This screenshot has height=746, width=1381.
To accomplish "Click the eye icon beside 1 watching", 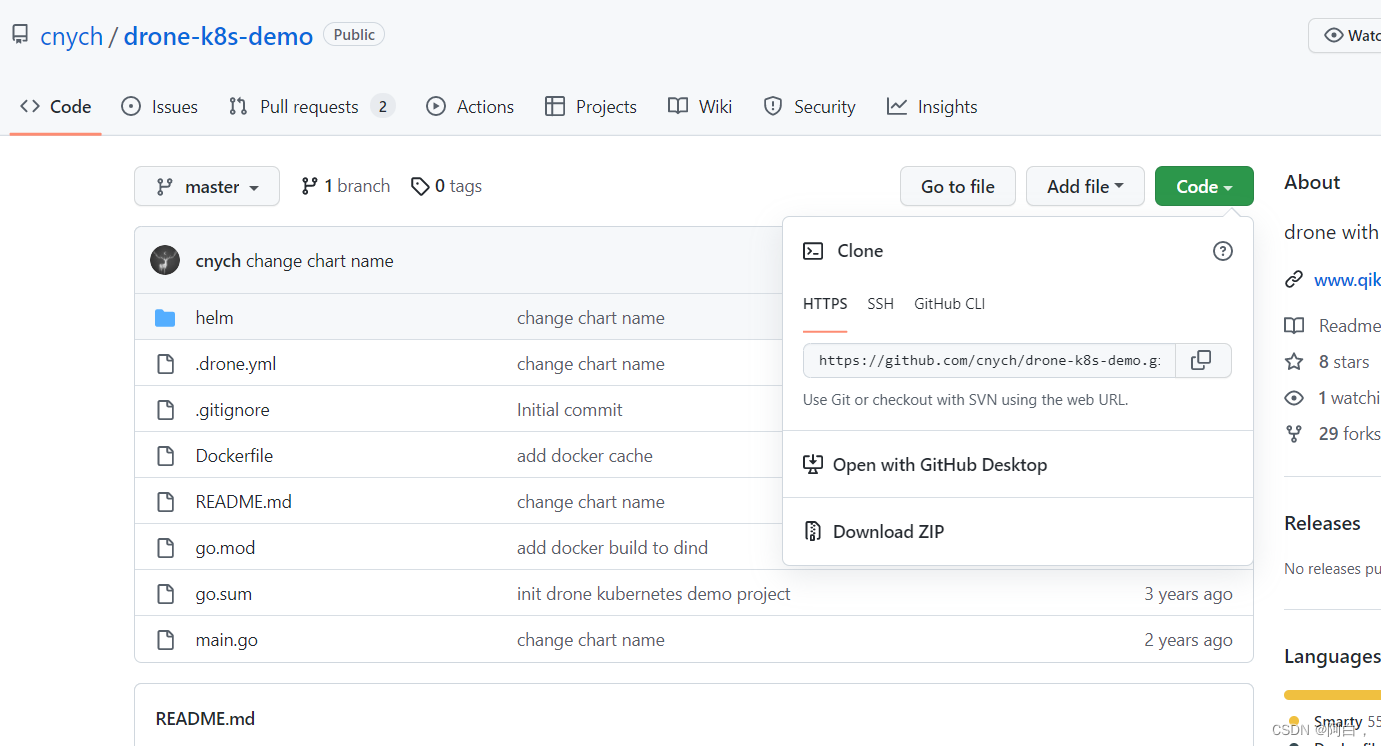I will point(1294,398).
